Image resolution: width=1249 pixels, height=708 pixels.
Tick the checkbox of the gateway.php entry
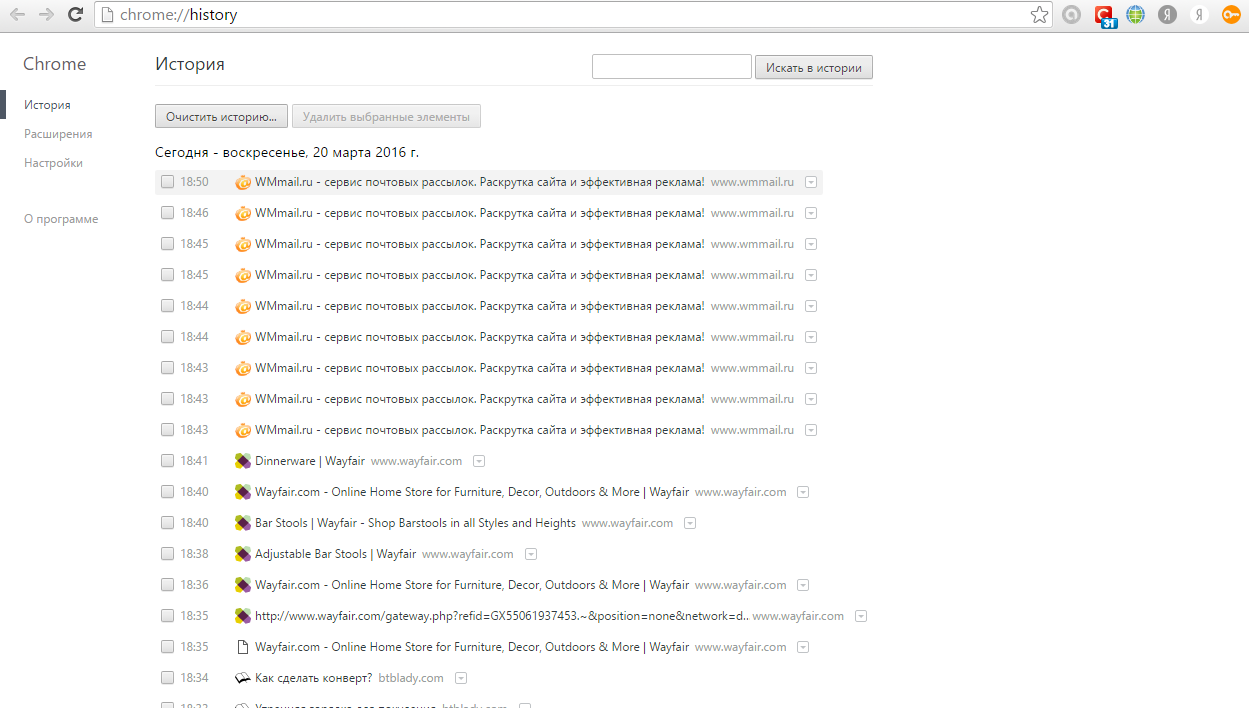[168, 616]
